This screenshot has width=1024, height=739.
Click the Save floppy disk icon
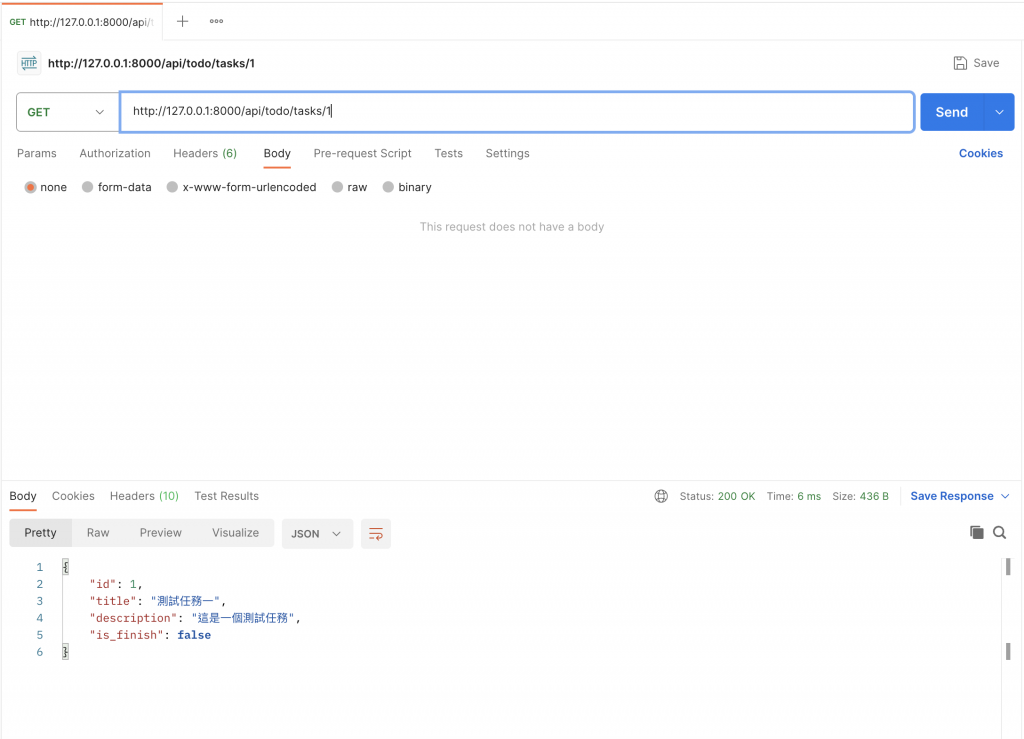tap(960, 63)
